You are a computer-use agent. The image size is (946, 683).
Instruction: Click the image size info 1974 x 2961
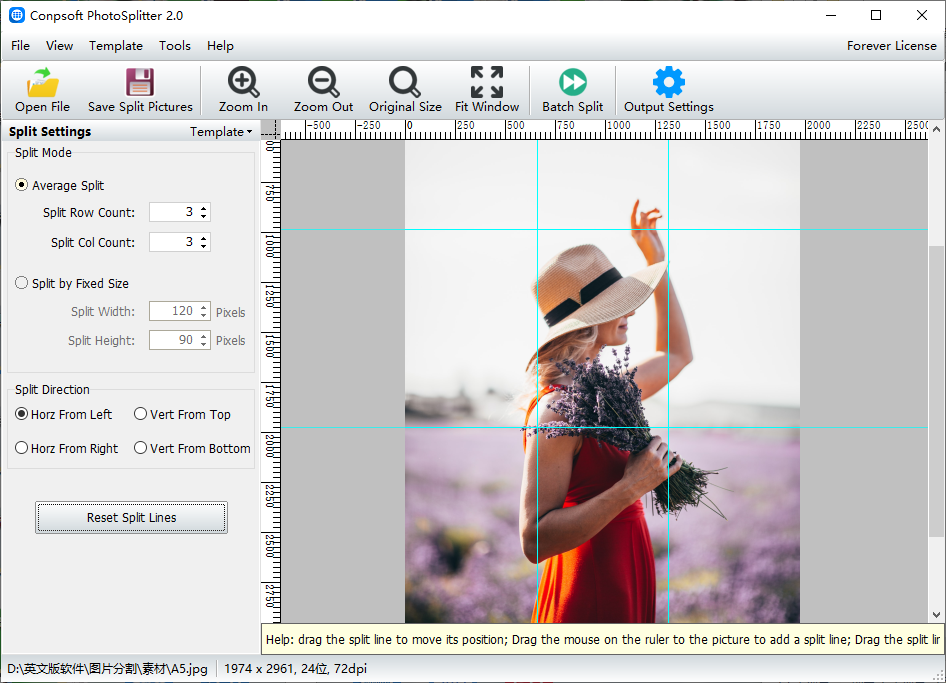[x=296, y=669]
